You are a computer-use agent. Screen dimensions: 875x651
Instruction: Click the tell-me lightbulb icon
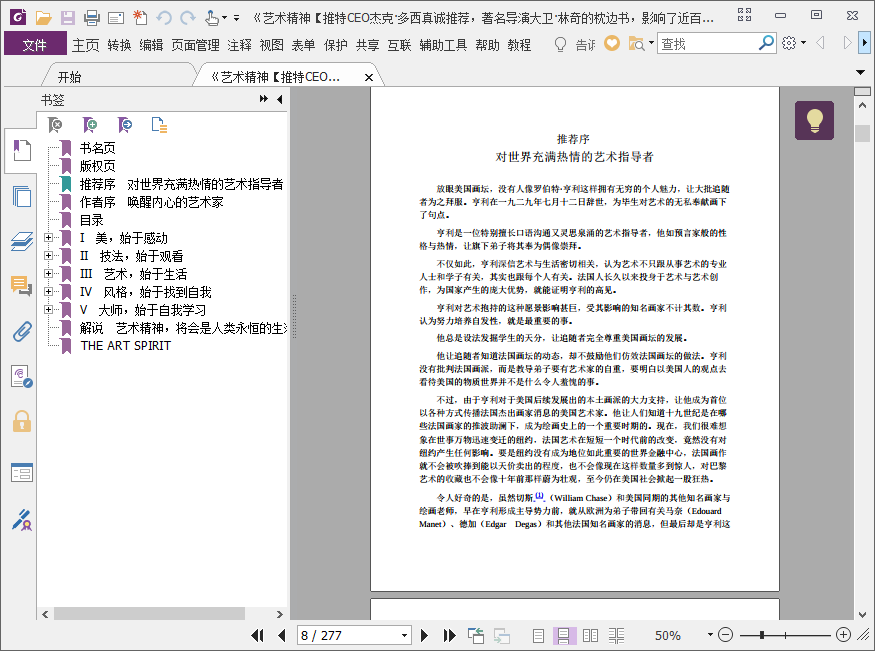click(x=560, y=44)
